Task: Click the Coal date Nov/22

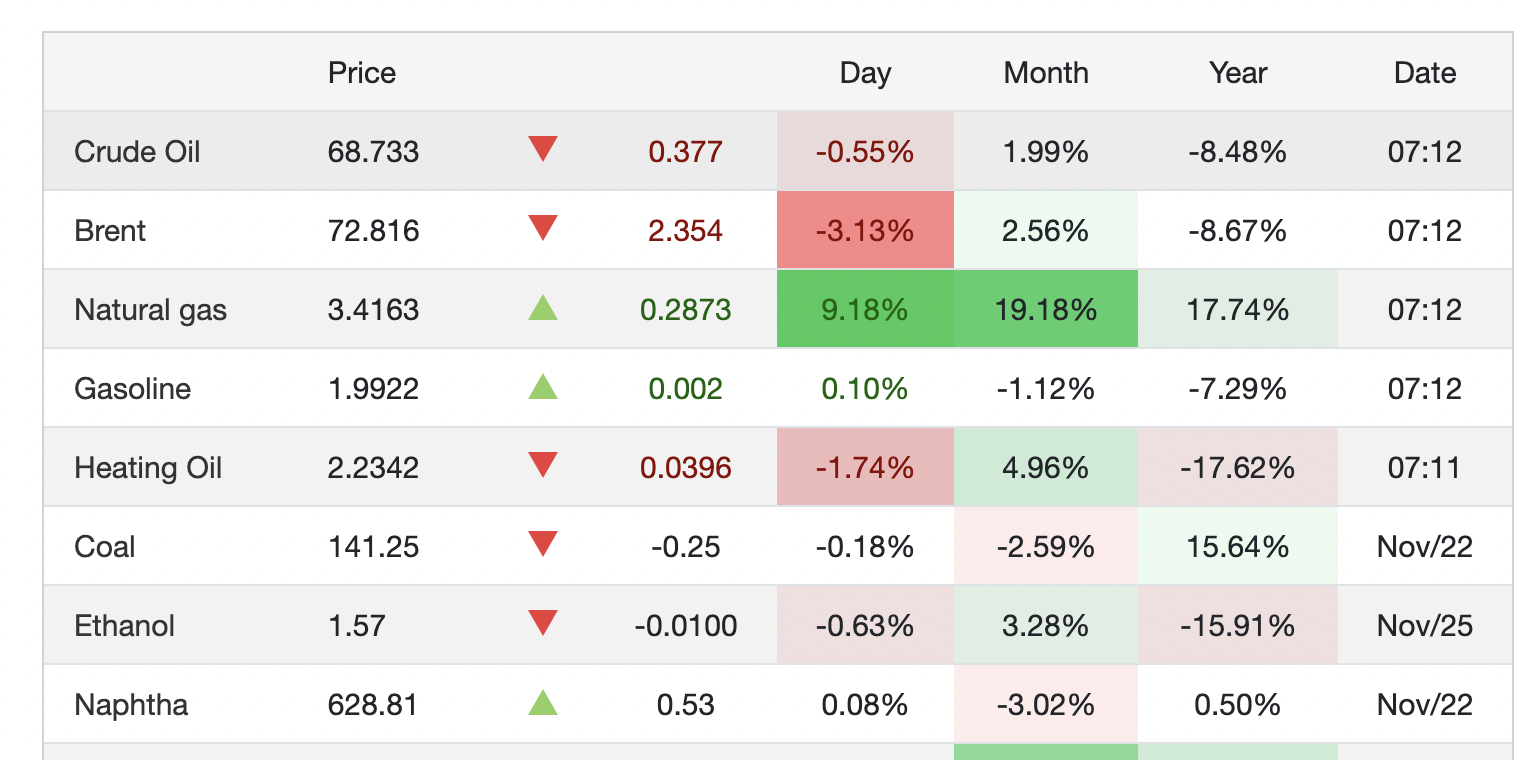Action: coord(1425,547)
